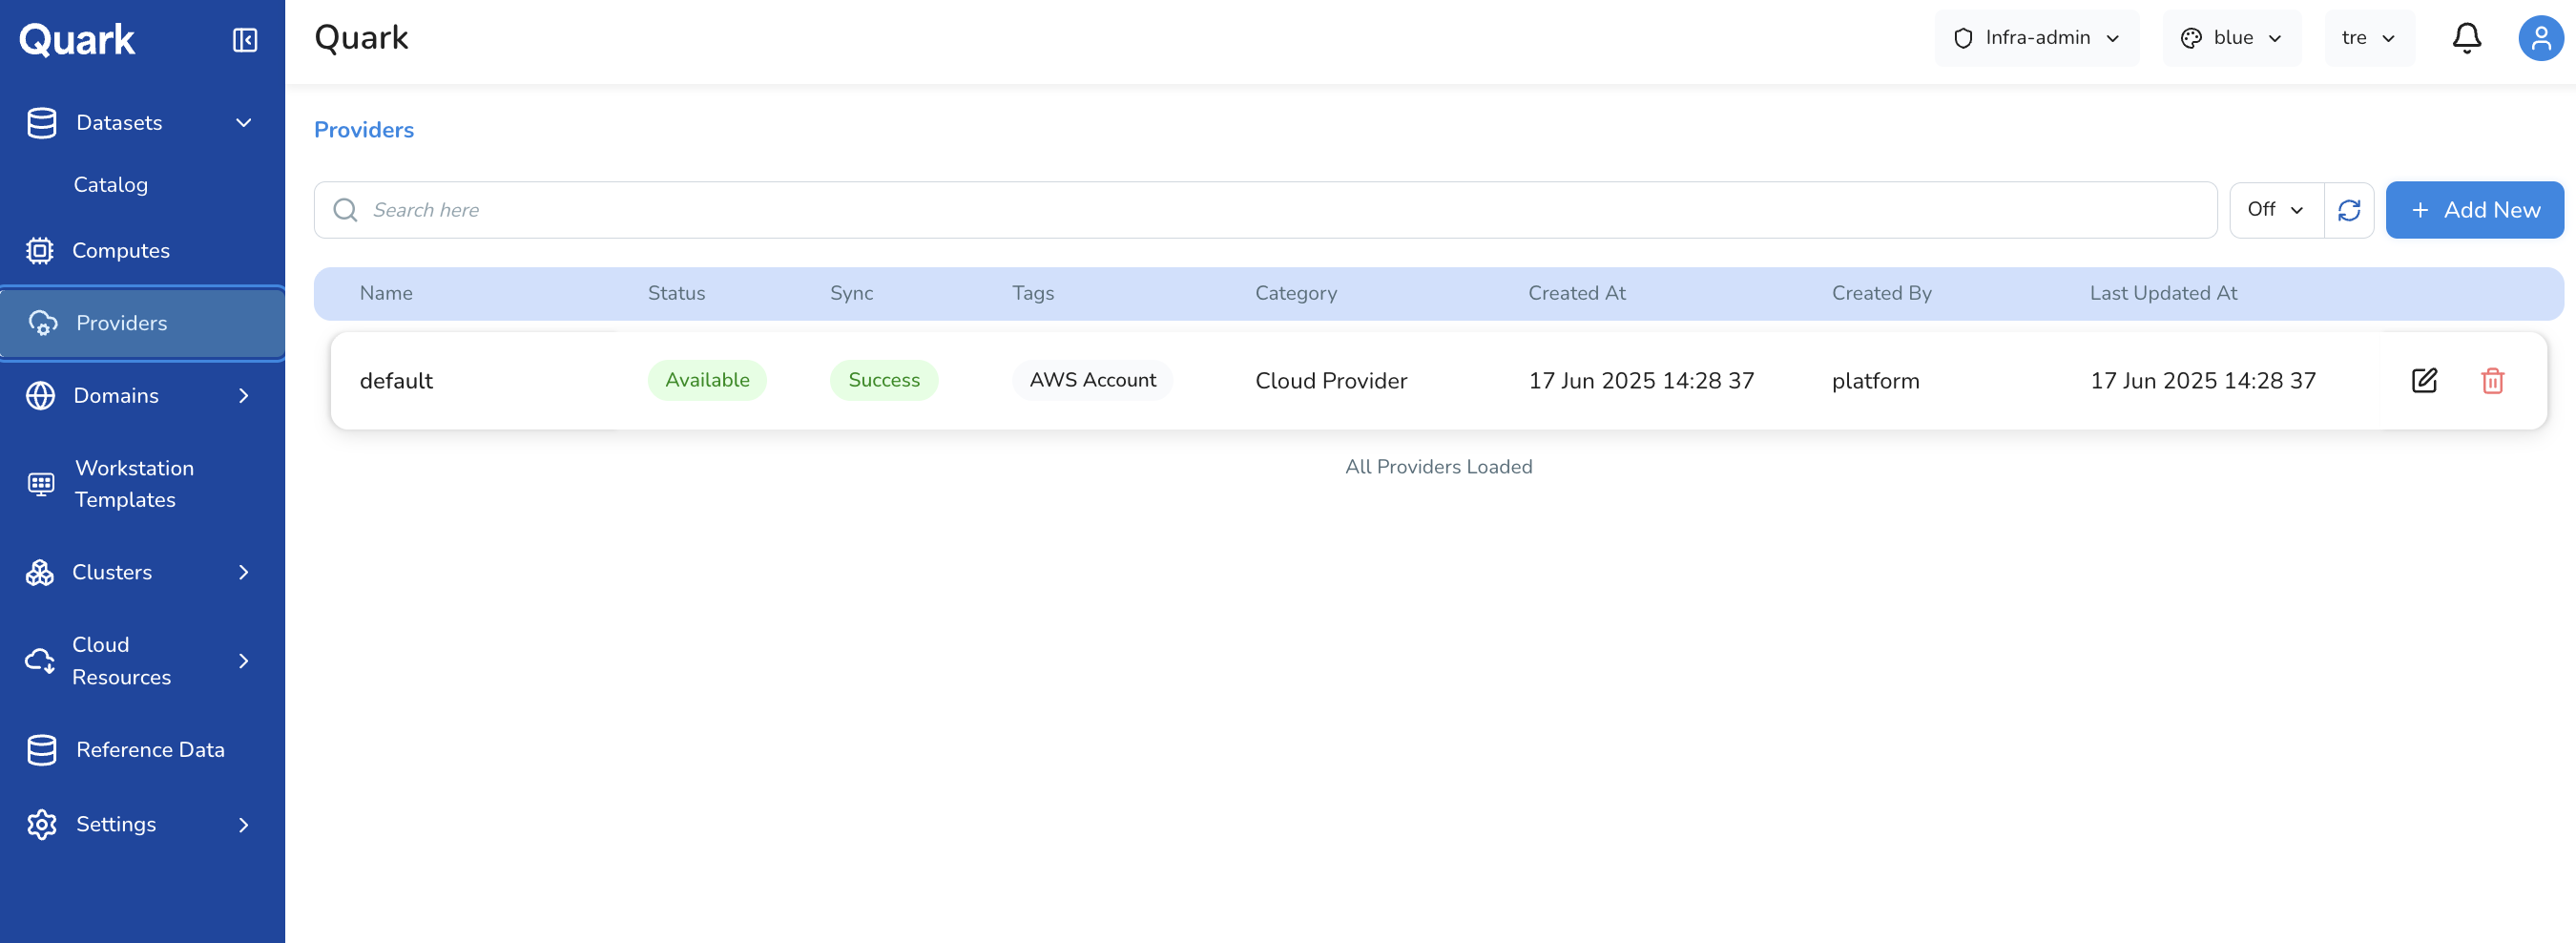Screen dimensions: 2576x943
Task: Click the Created By column header
Action: pos(1881,293)
